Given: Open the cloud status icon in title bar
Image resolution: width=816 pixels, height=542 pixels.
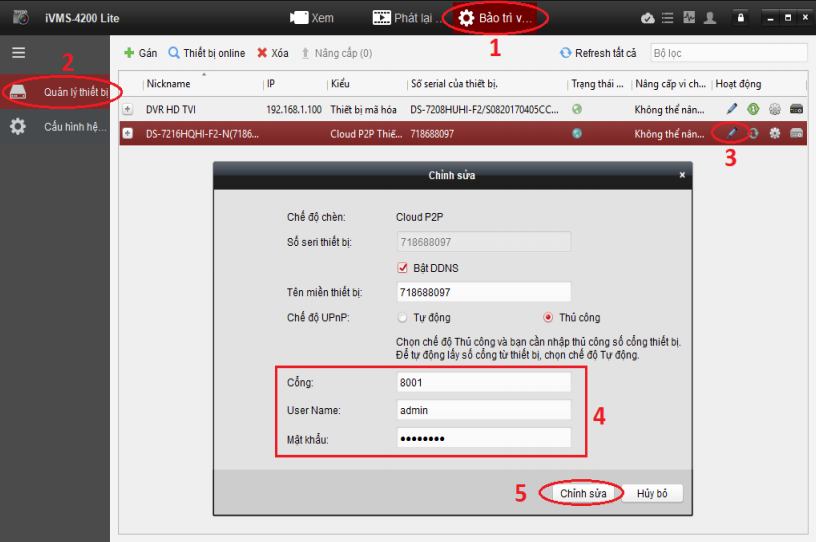Looking at the screenshot, I should [647, 18].
